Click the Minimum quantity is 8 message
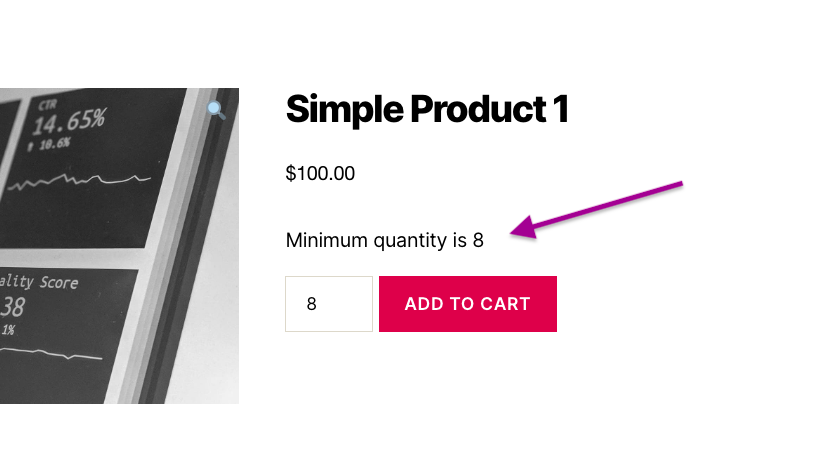The height and width of the screenshot is (468, 818). pos(384,240)
